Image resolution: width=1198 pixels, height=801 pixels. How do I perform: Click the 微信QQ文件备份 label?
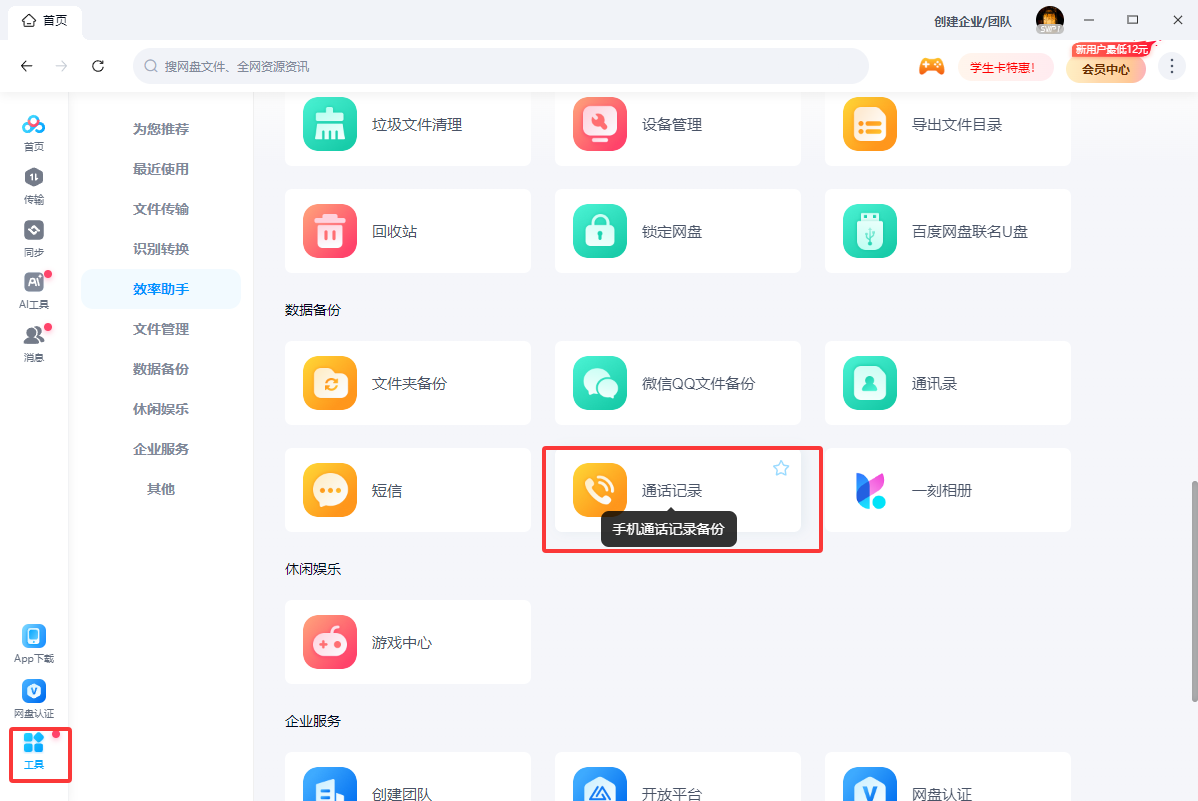point(698,384)
